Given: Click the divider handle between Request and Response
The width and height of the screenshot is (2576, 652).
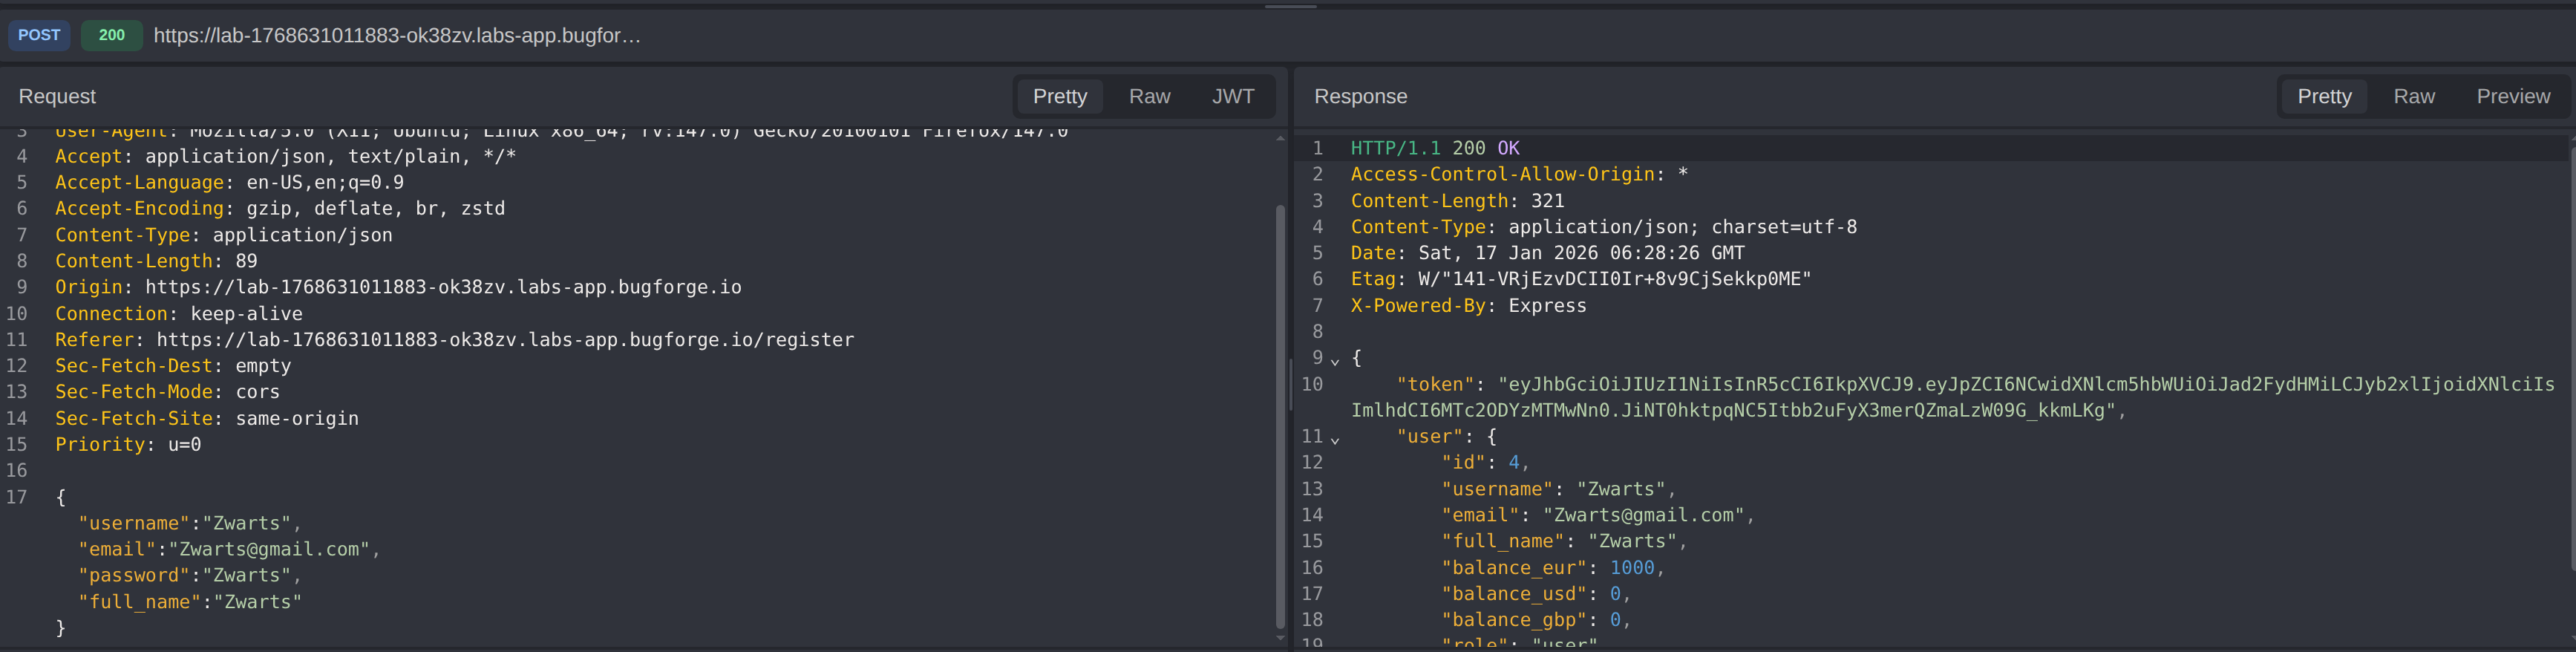Looking at the screenshot, I should 1290,385.
